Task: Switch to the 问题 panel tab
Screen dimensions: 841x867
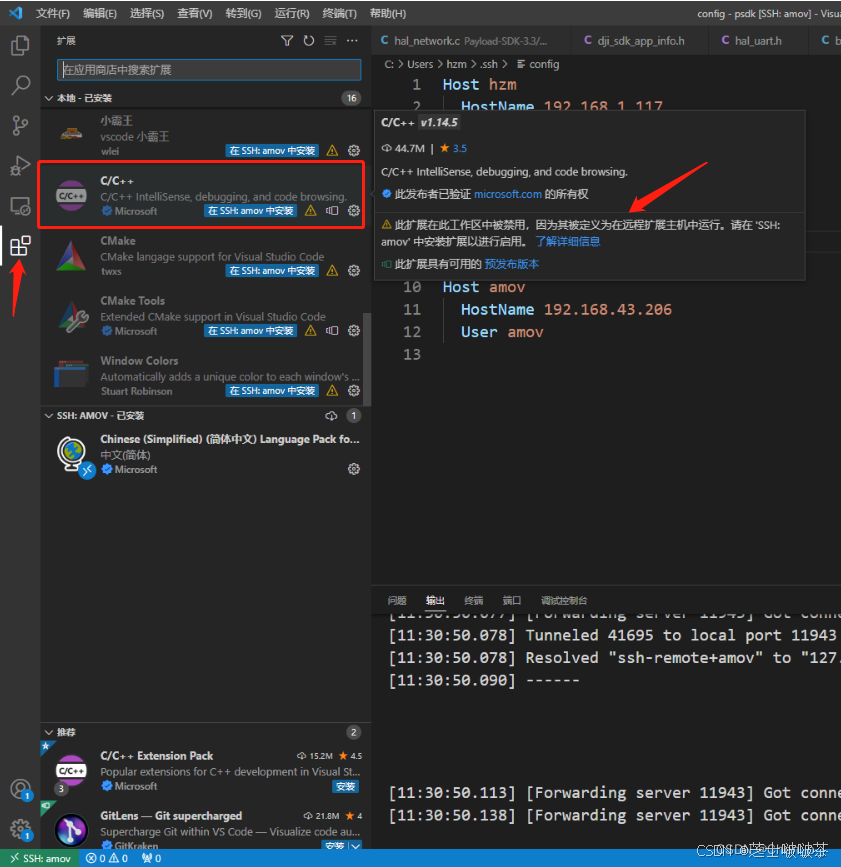Action: (x=397, y=600)
